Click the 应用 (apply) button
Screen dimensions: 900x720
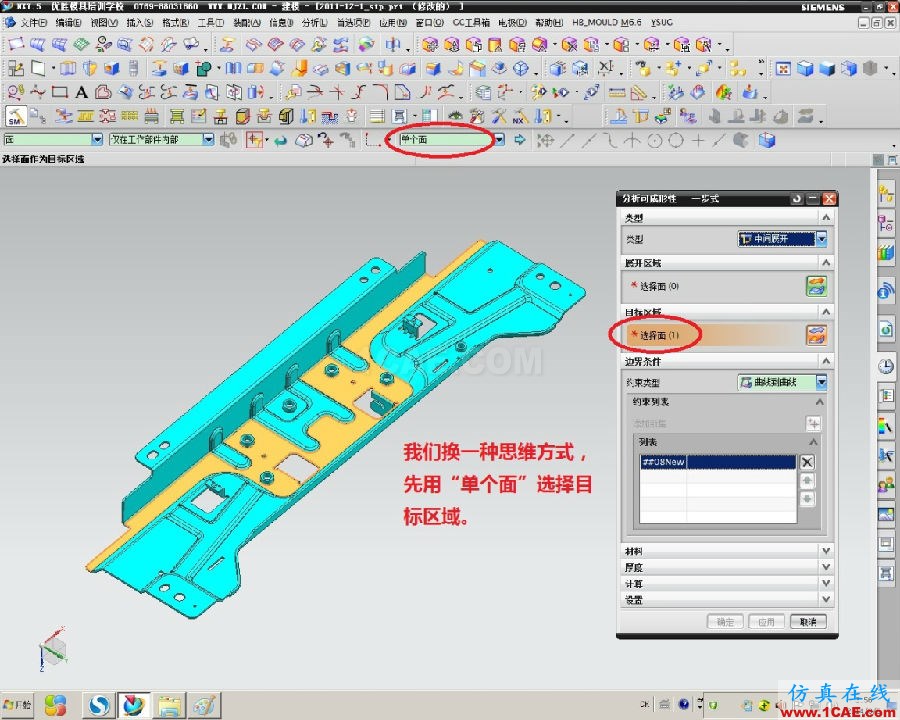pos(766,622)
